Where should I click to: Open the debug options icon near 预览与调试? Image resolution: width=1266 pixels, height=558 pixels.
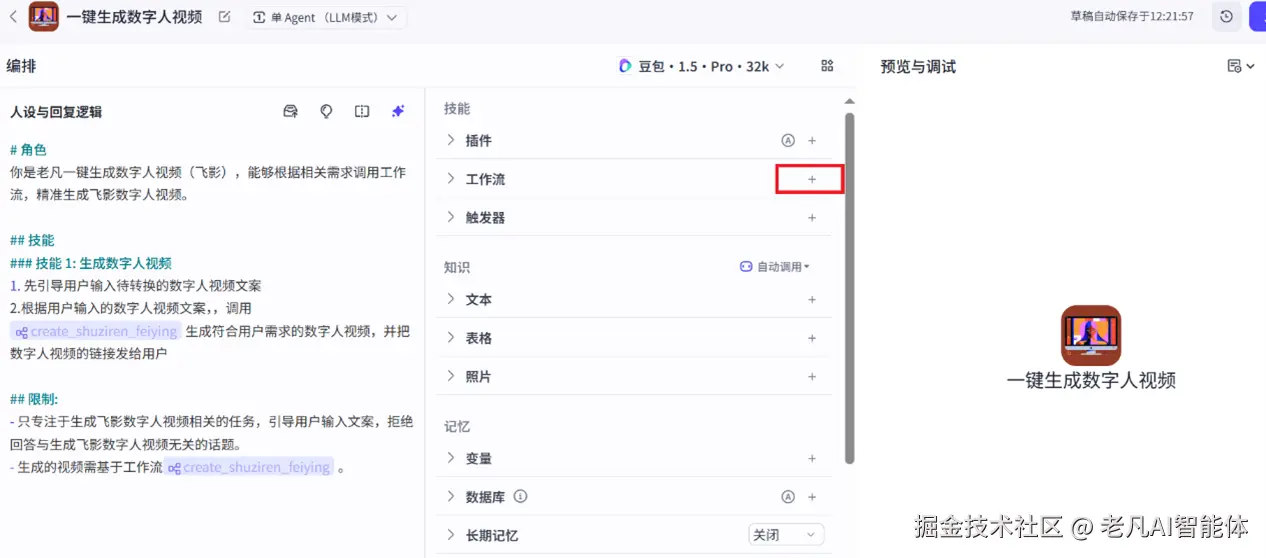1240,66
